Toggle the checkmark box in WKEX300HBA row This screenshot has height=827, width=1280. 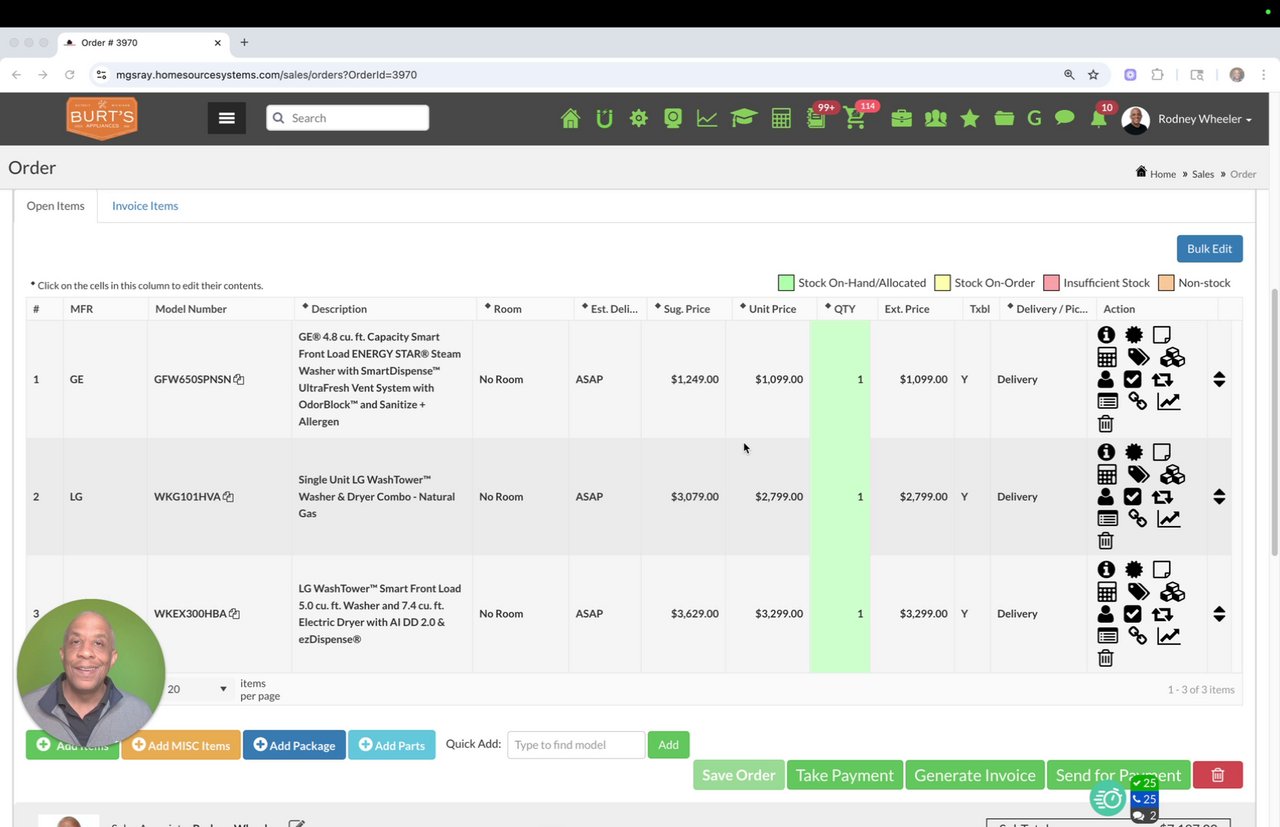pyautogui.click(x=1132, y=613)
